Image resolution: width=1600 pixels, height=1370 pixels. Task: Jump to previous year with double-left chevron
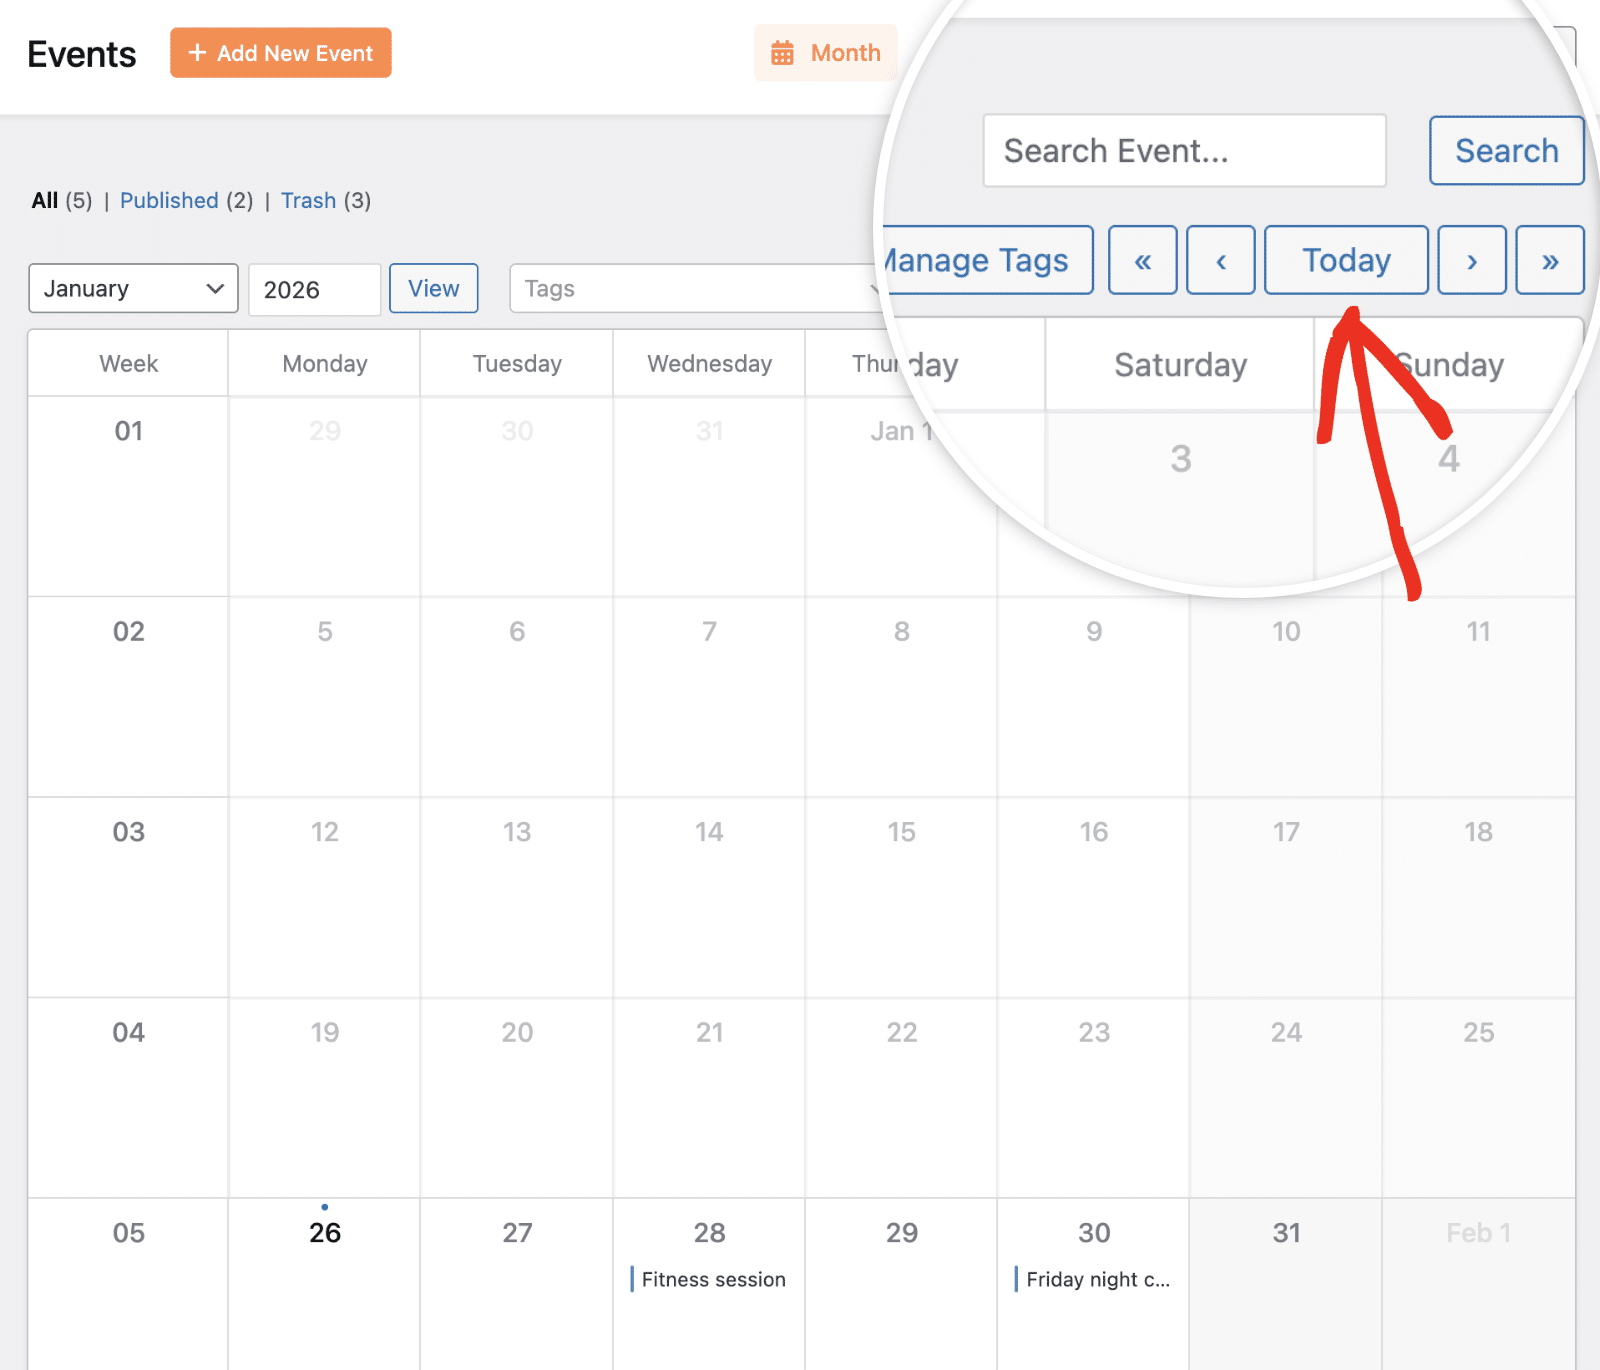[1142, 260]
